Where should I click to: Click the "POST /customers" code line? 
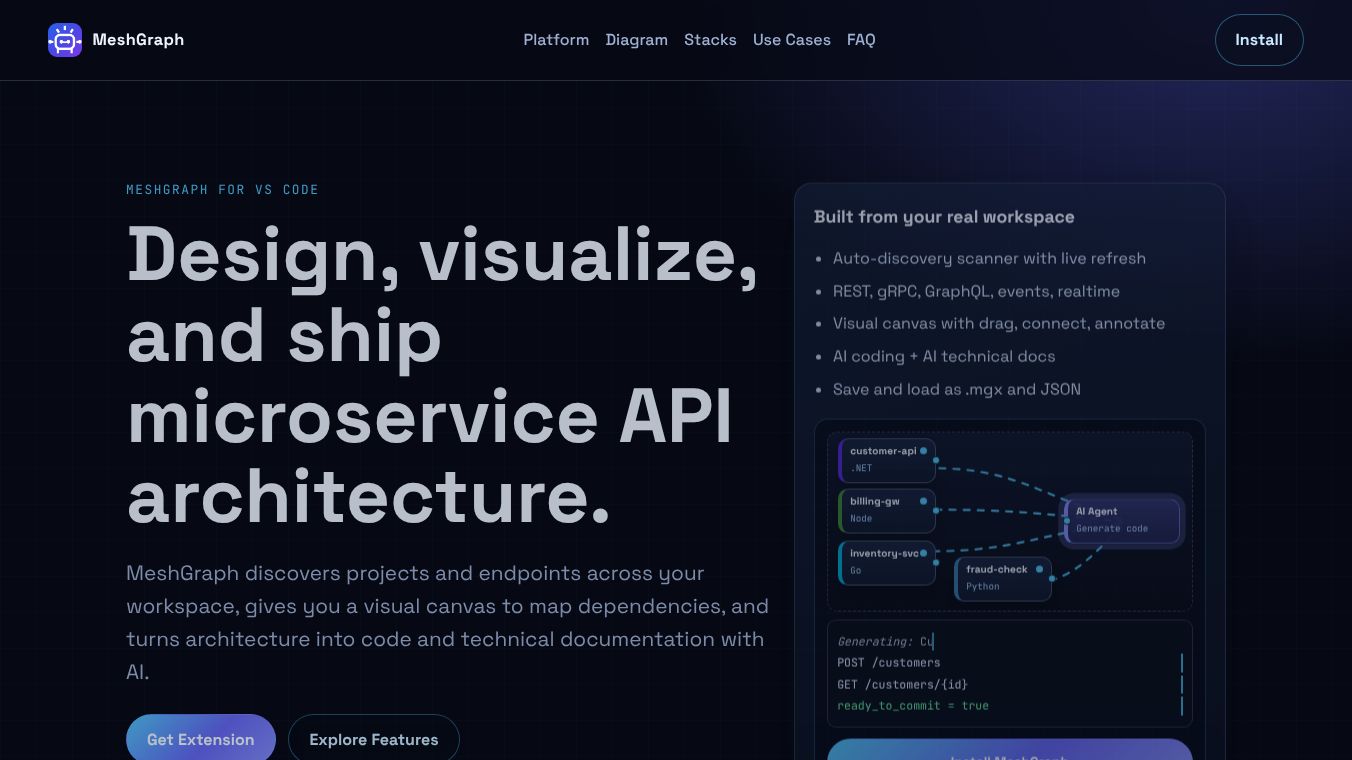coord(889,662)
